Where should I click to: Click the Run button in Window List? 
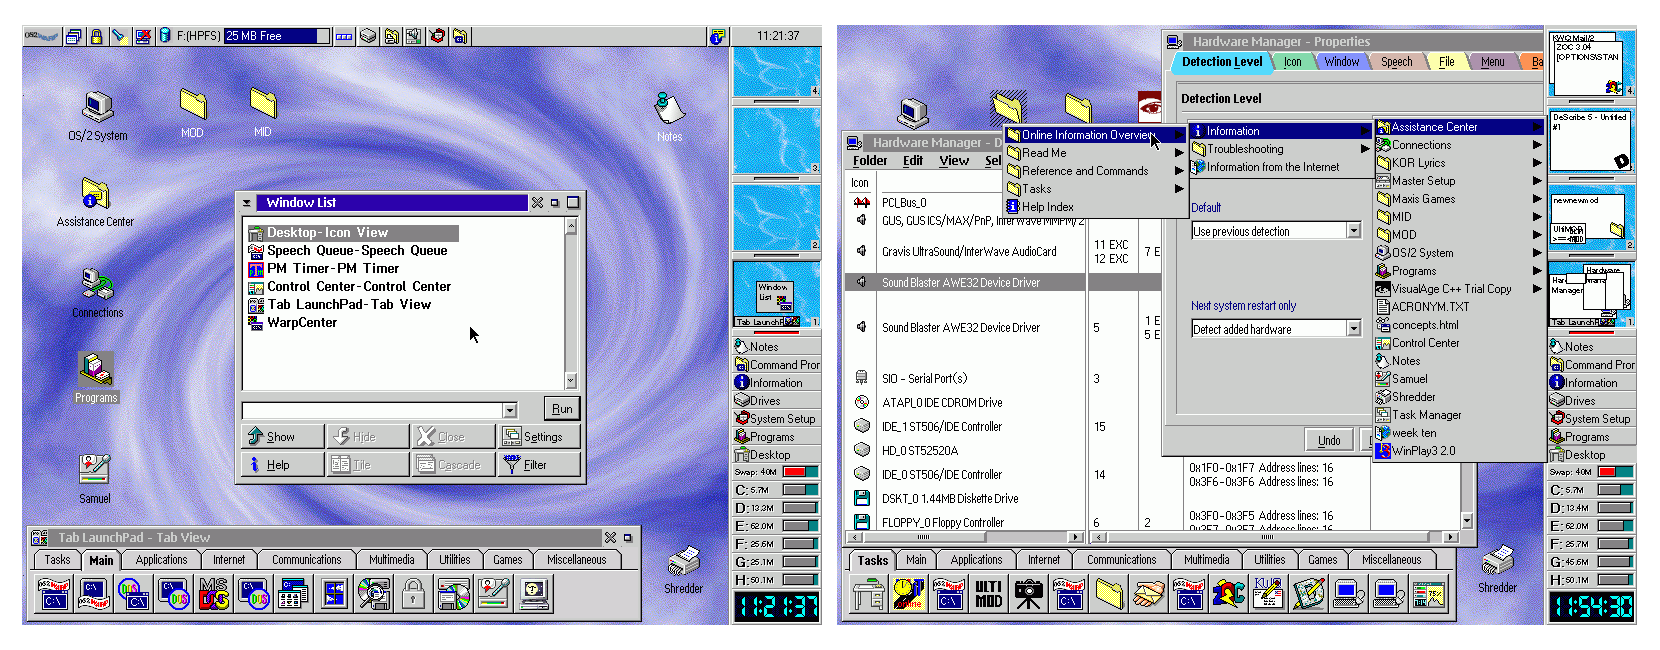[x=562, y=409]
